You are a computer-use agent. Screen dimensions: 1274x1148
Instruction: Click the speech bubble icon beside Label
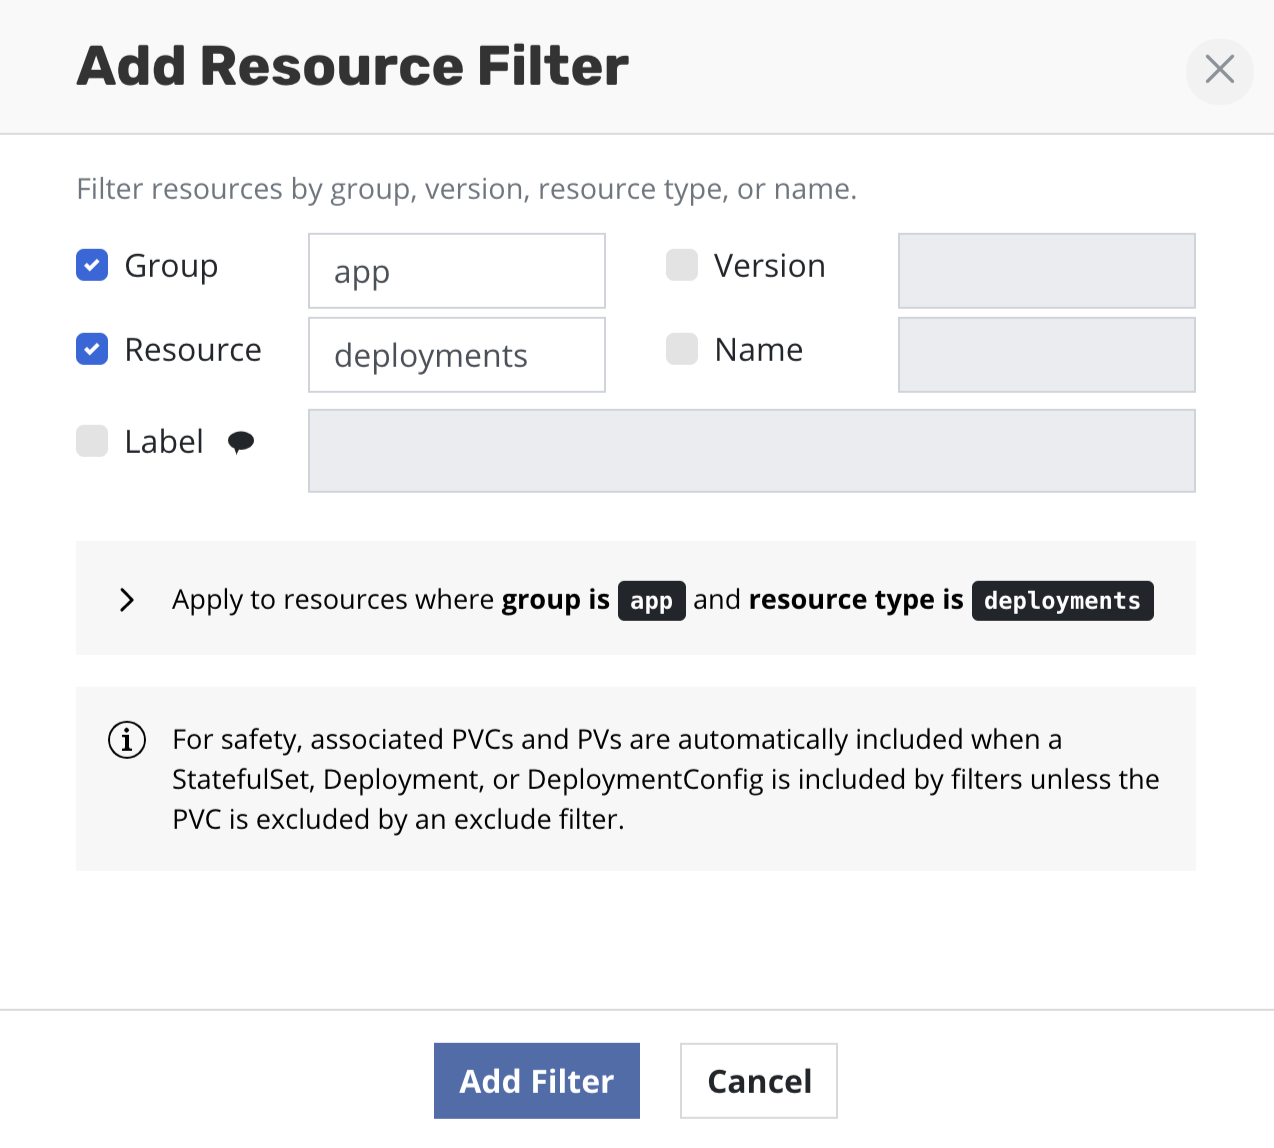pos(240,441)
